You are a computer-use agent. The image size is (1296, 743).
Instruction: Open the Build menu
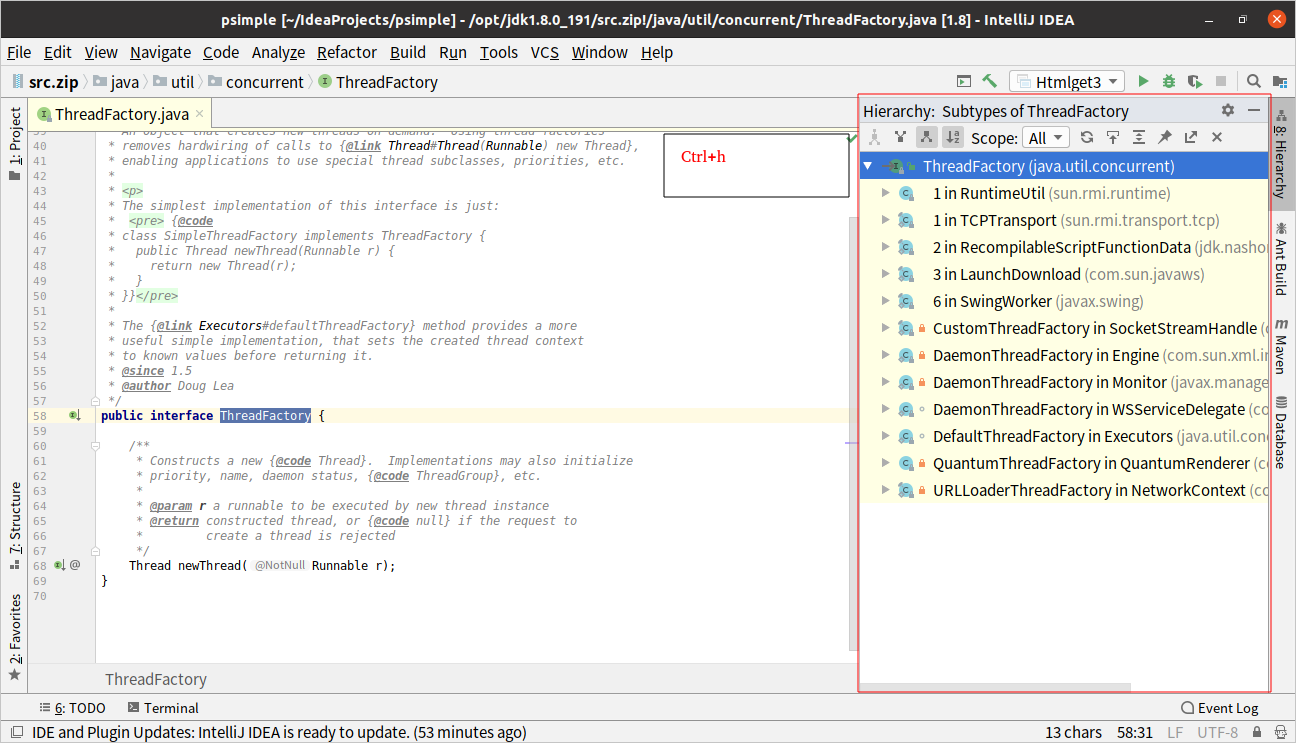coord(408,53)
